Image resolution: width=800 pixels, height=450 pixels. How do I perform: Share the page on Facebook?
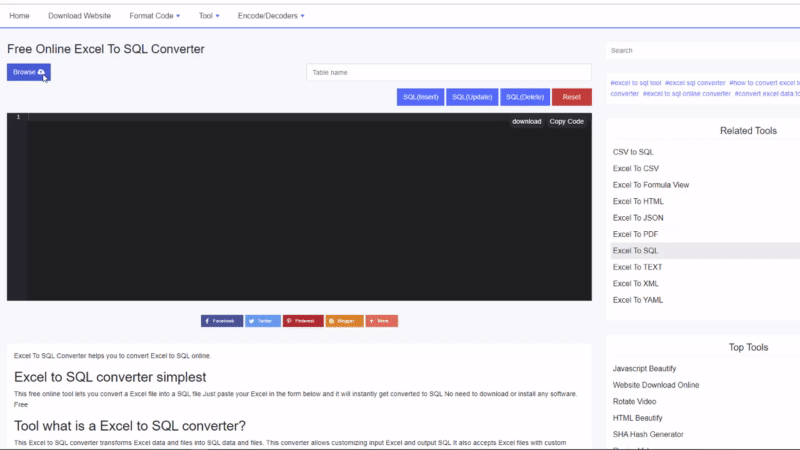tap(221, 321)
